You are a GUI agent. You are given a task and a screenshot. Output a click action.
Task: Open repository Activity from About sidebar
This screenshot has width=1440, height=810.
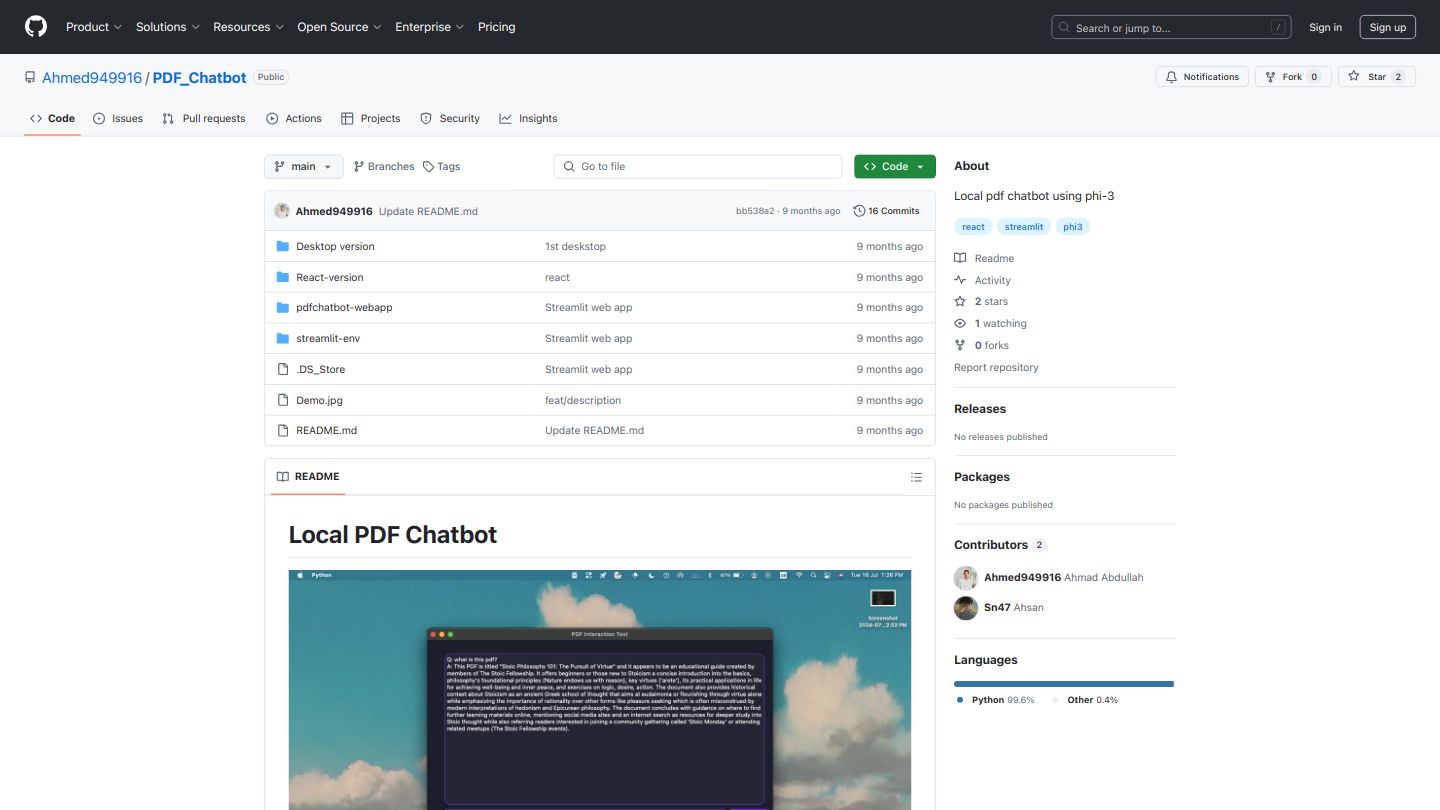pos(992,280)
